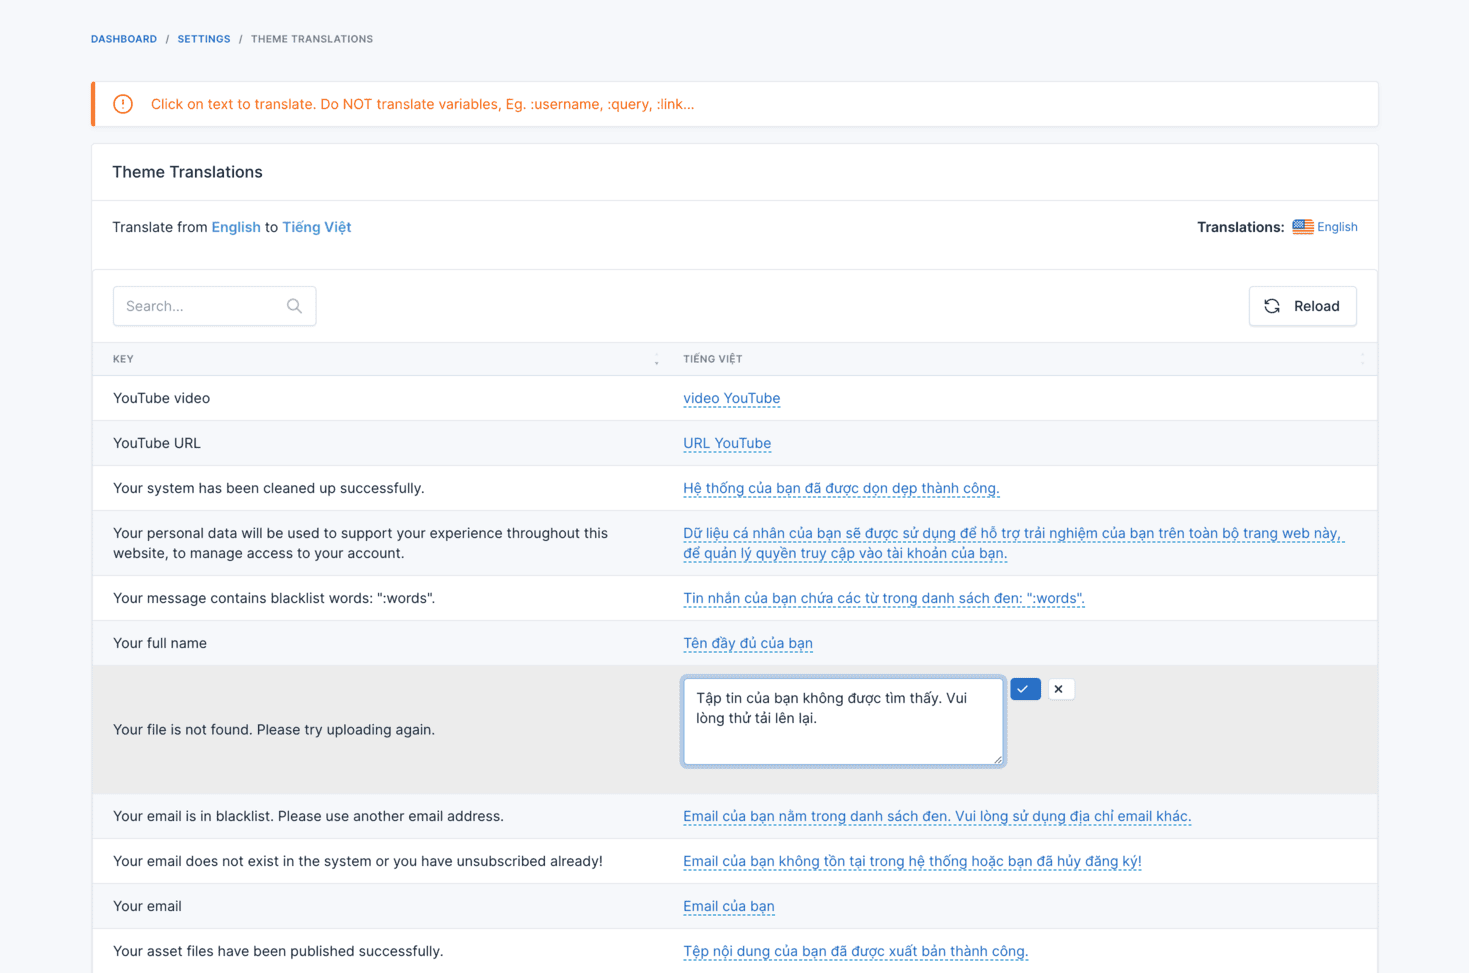Cancel editing with the X button
The height and width of the screenshot is (973, 1469).
[x=1059, y=689]
